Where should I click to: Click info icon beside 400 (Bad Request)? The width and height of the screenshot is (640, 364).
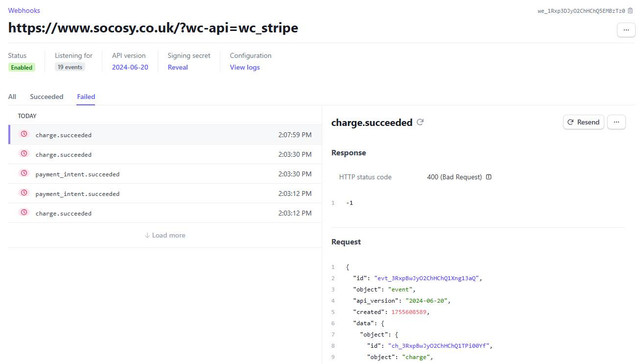coord(489,177)
